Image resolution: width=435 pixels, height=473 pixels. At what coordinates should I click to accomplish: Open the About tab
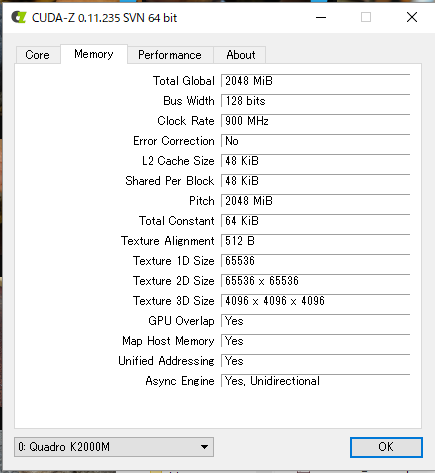[241, 55]
